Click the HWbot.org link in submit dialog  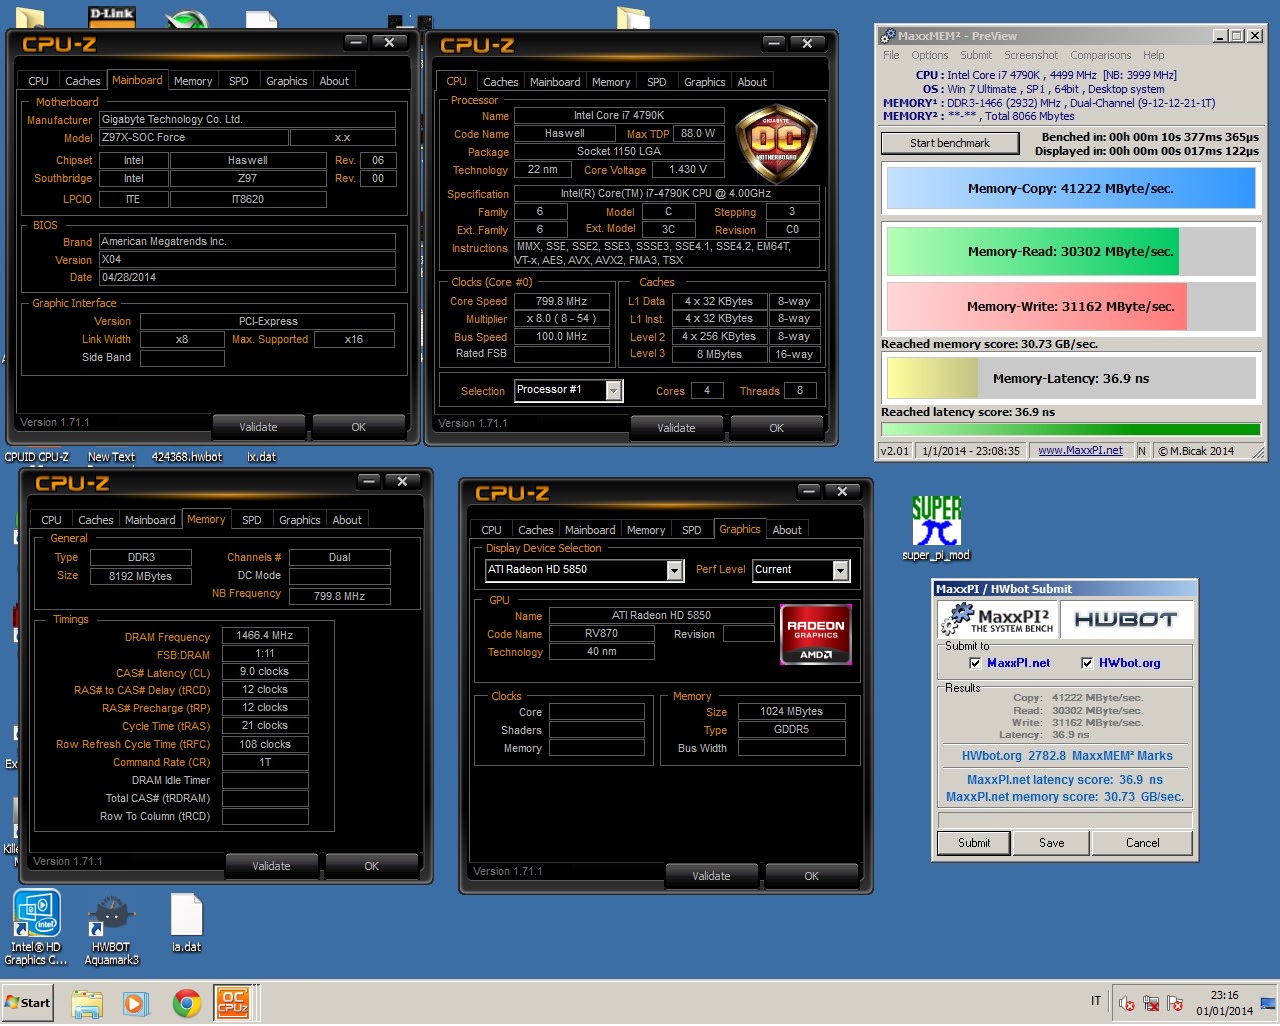pyautogui.click(x=1130, y=663)
